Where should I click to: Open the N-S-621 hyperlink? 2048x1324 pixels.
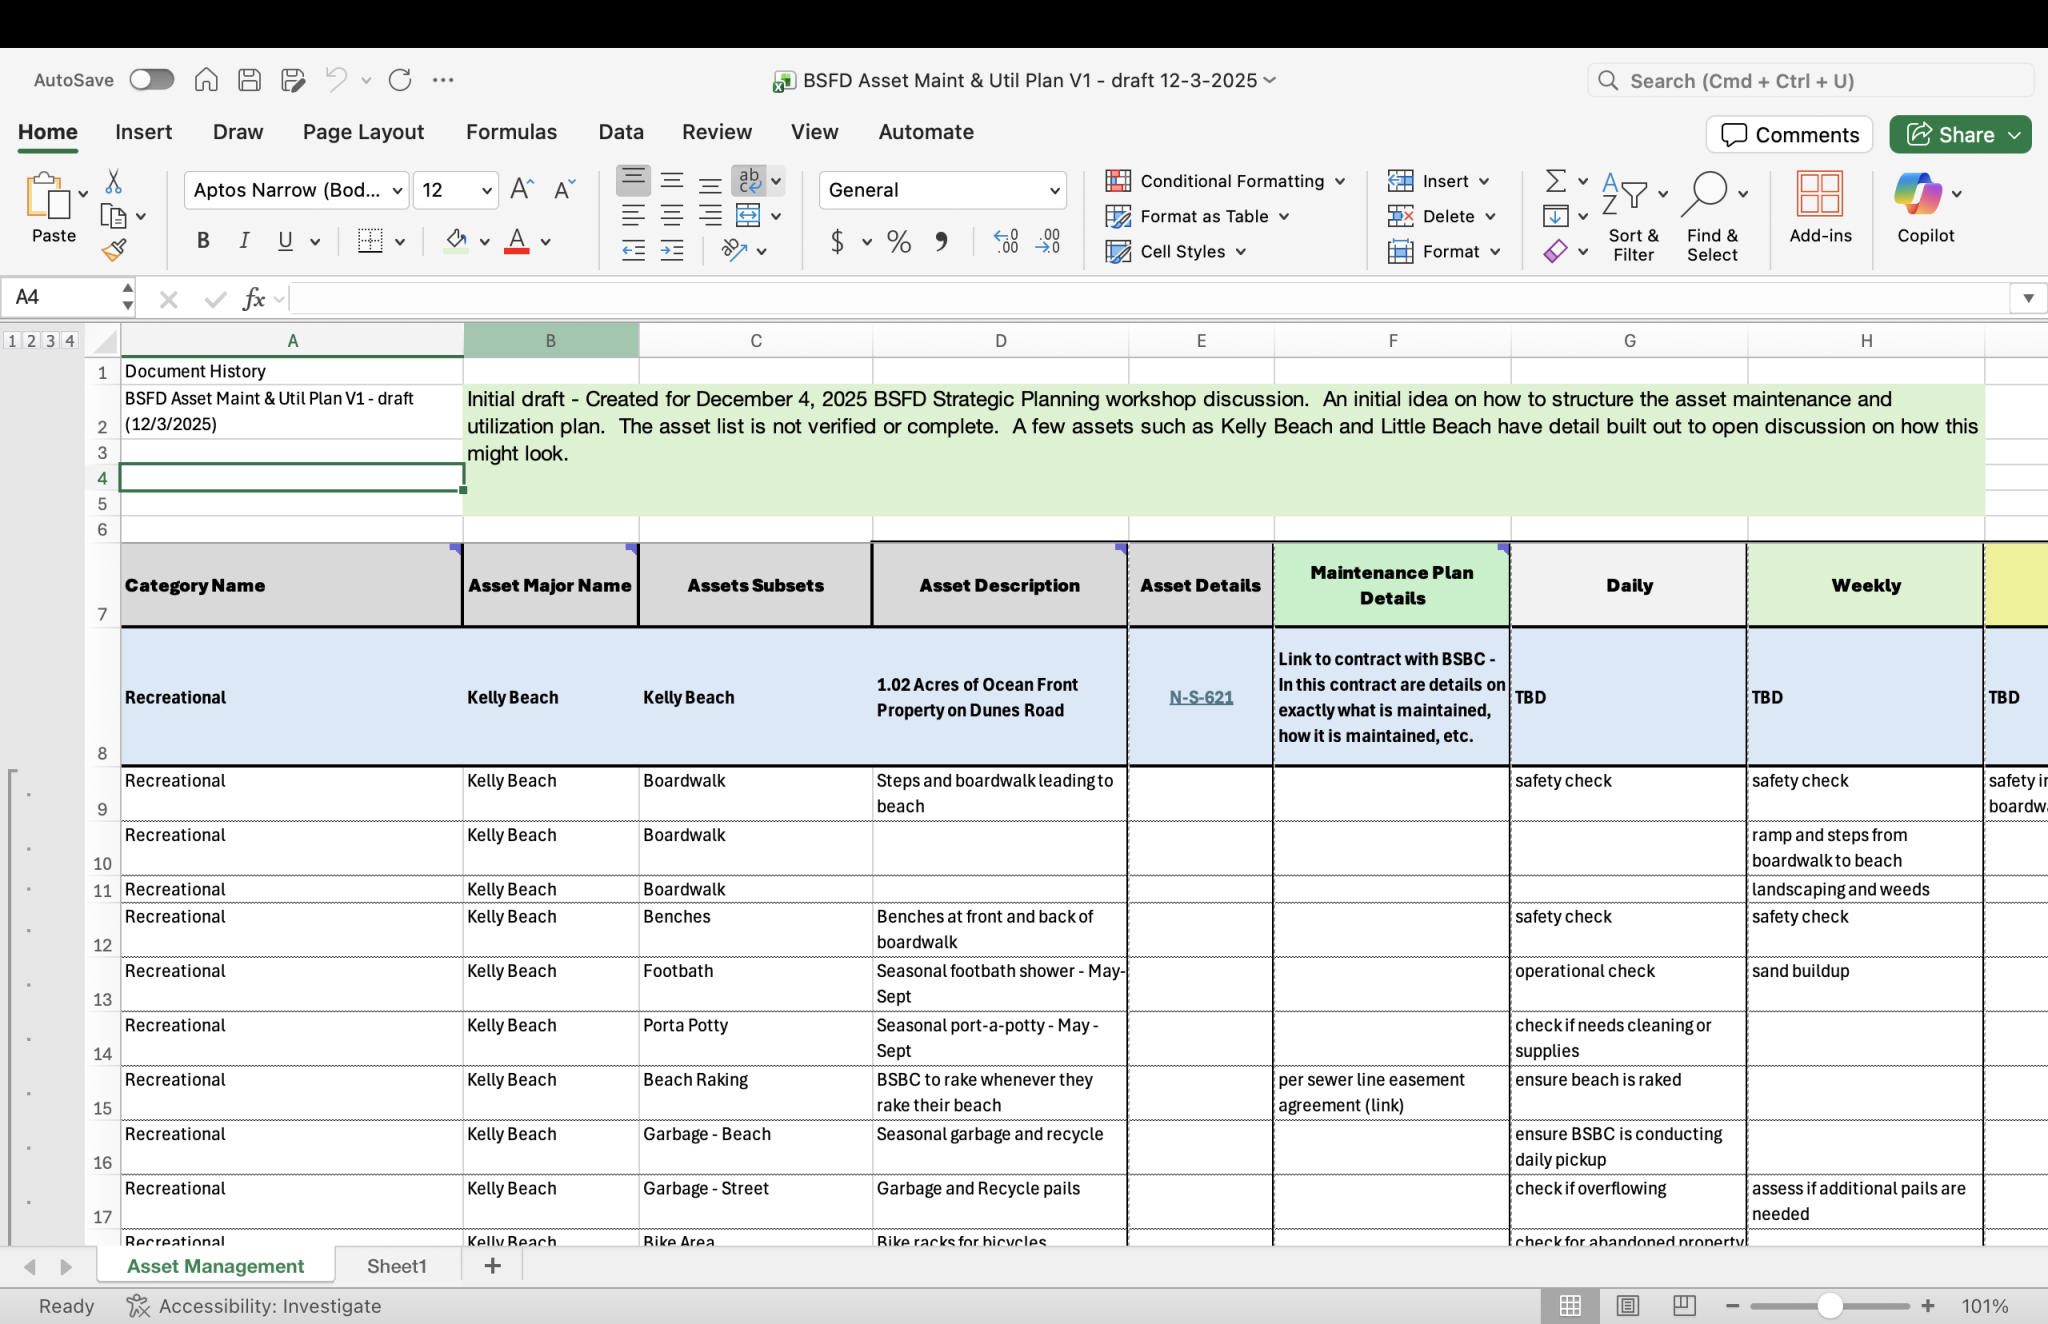1200,697
